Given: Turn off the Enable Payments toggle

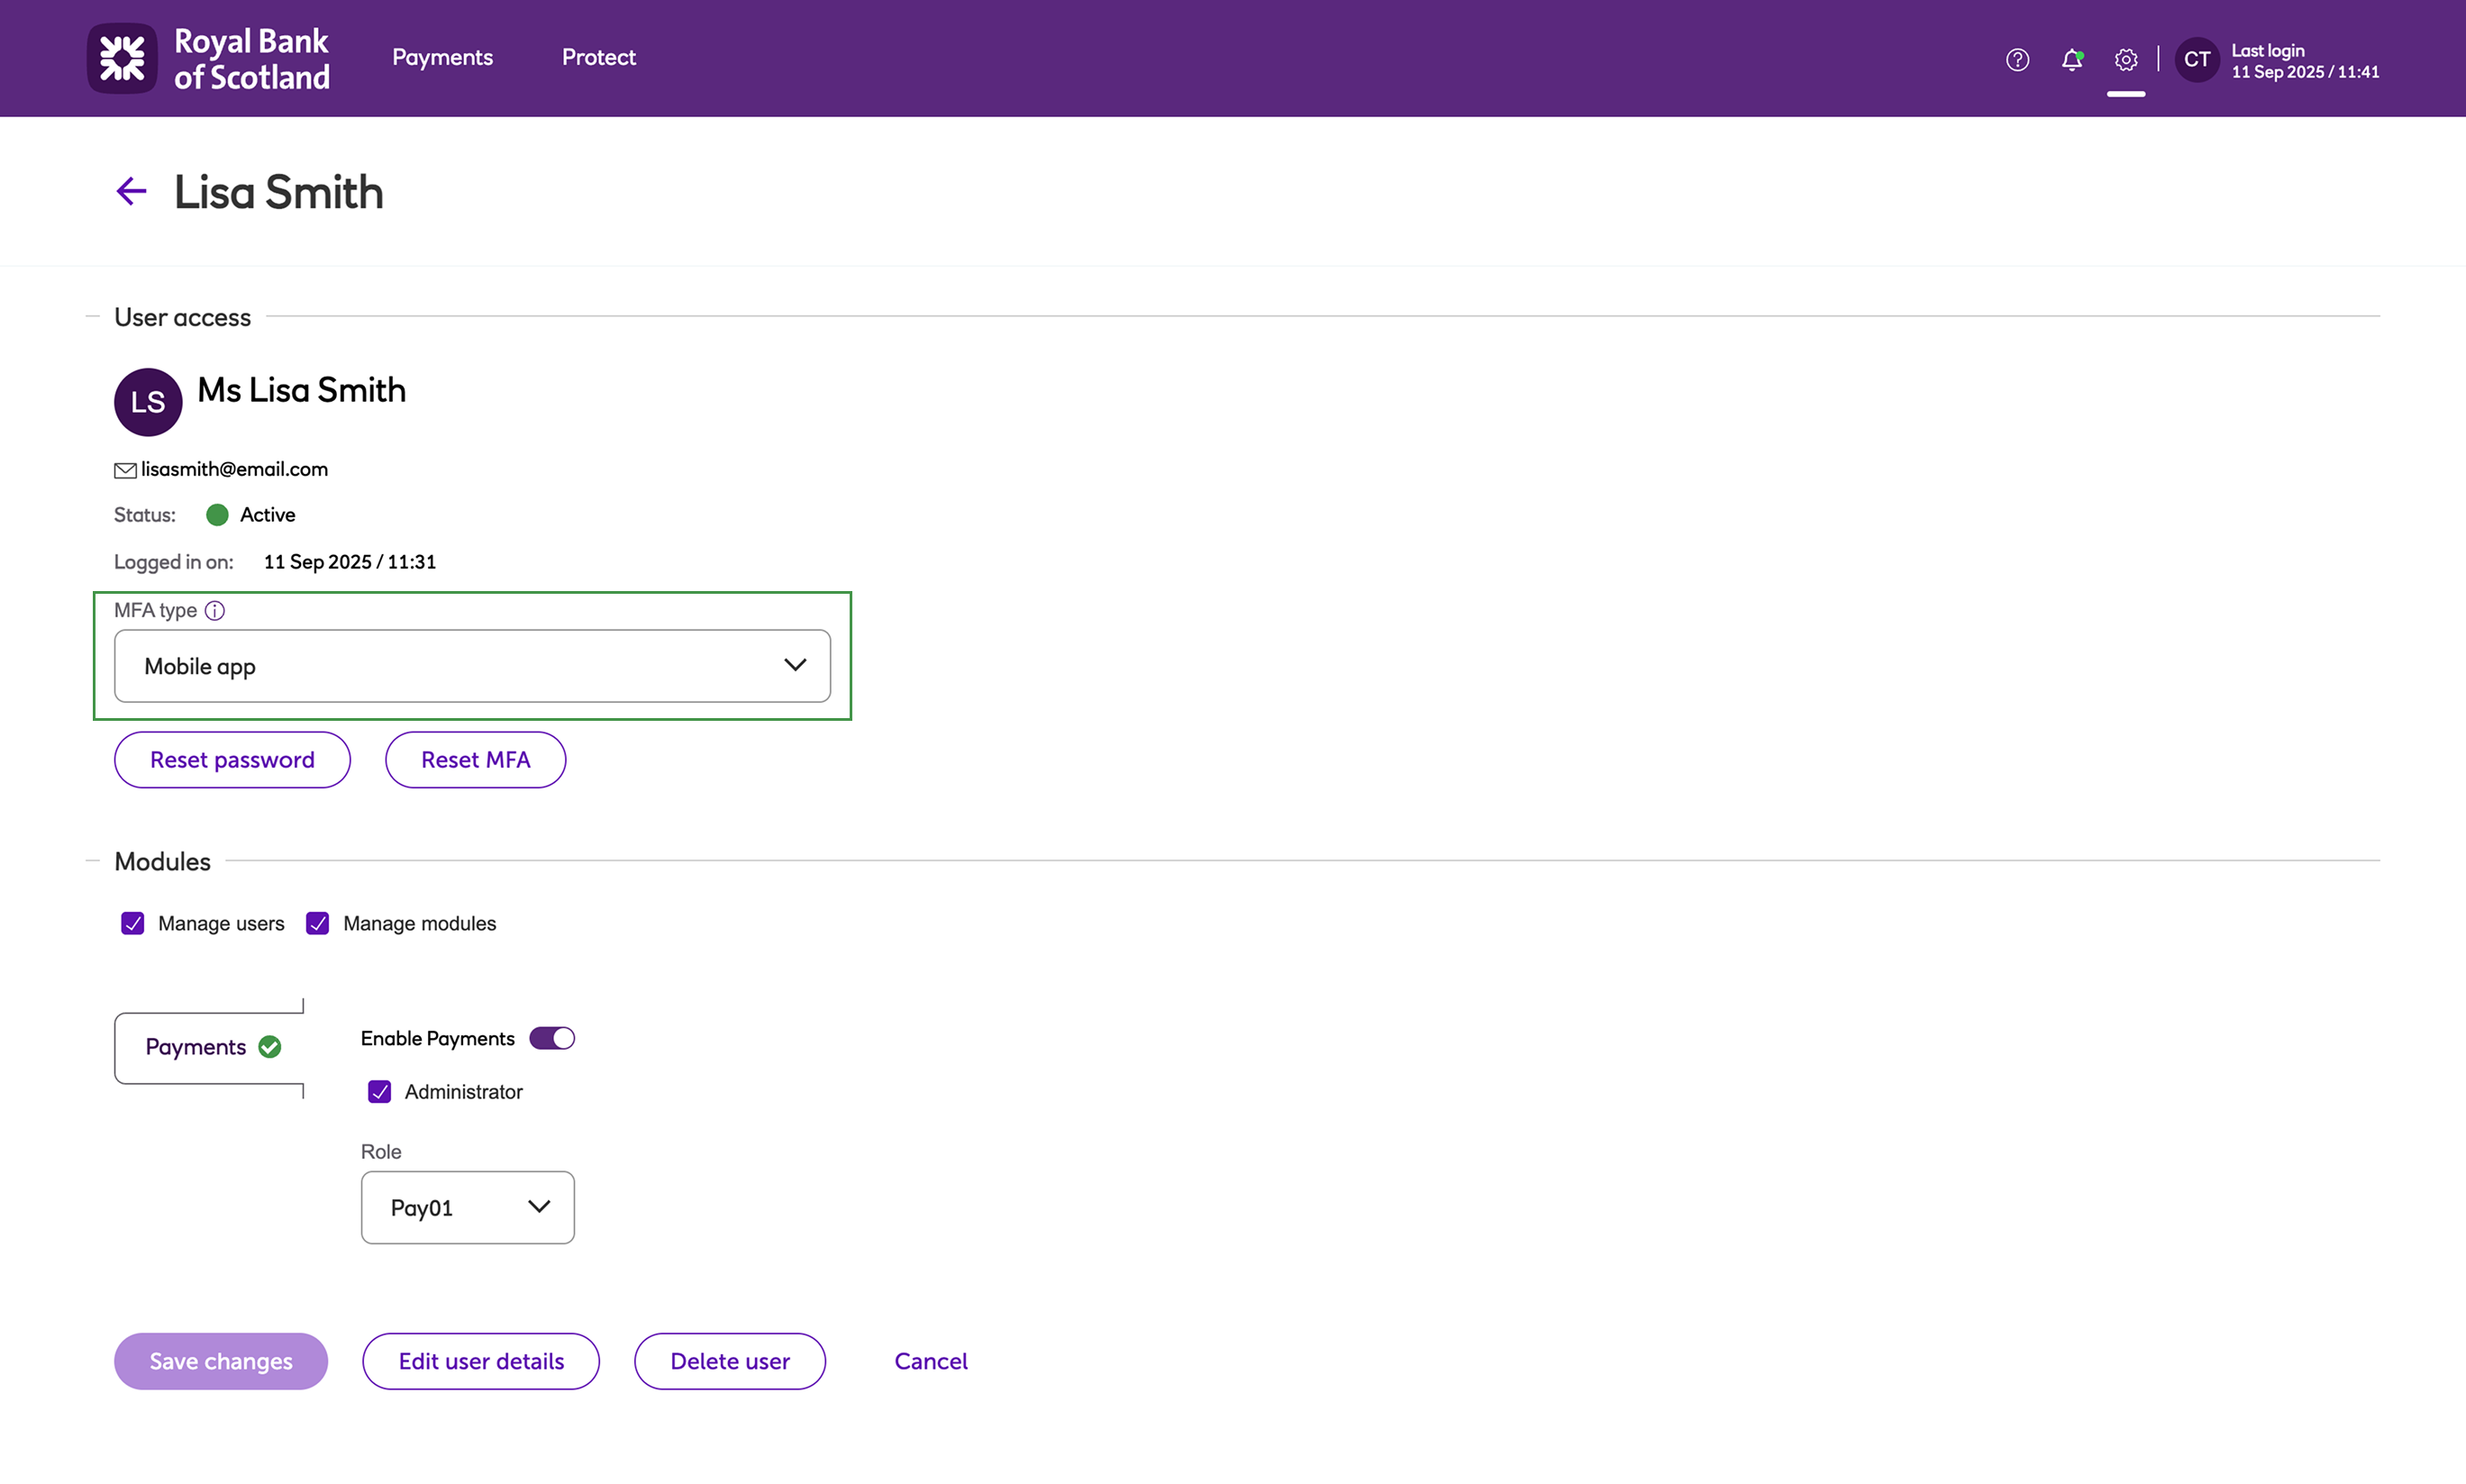Looking at the screenshot, I should [x=552, y=1038].
